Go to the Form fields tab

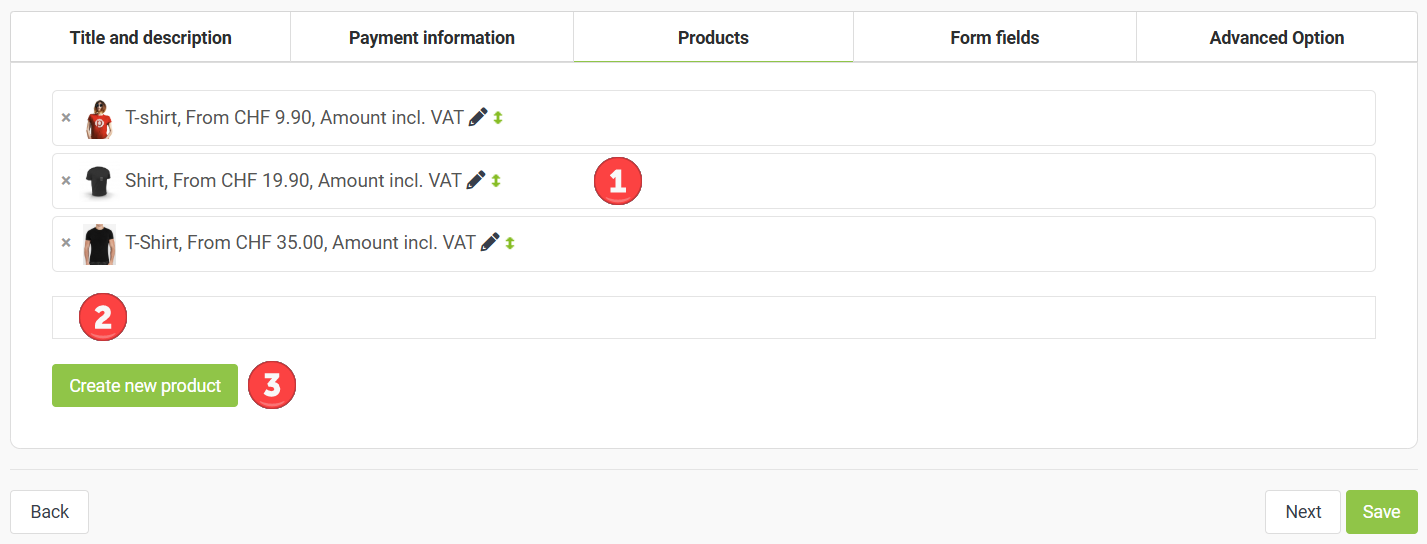tap(994, 38)
